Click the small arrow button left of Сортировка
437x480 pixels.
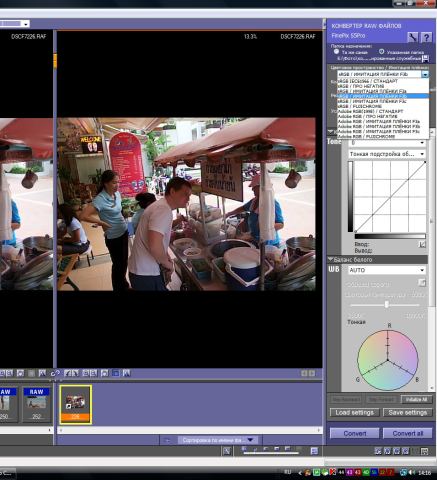(168, 440)
